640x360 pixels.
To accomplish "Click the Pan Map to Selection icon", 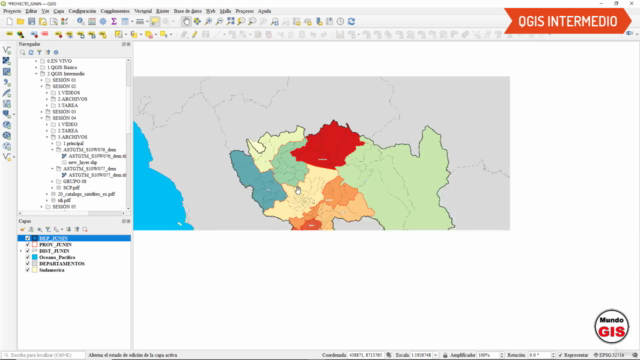I will coord(197,21).
